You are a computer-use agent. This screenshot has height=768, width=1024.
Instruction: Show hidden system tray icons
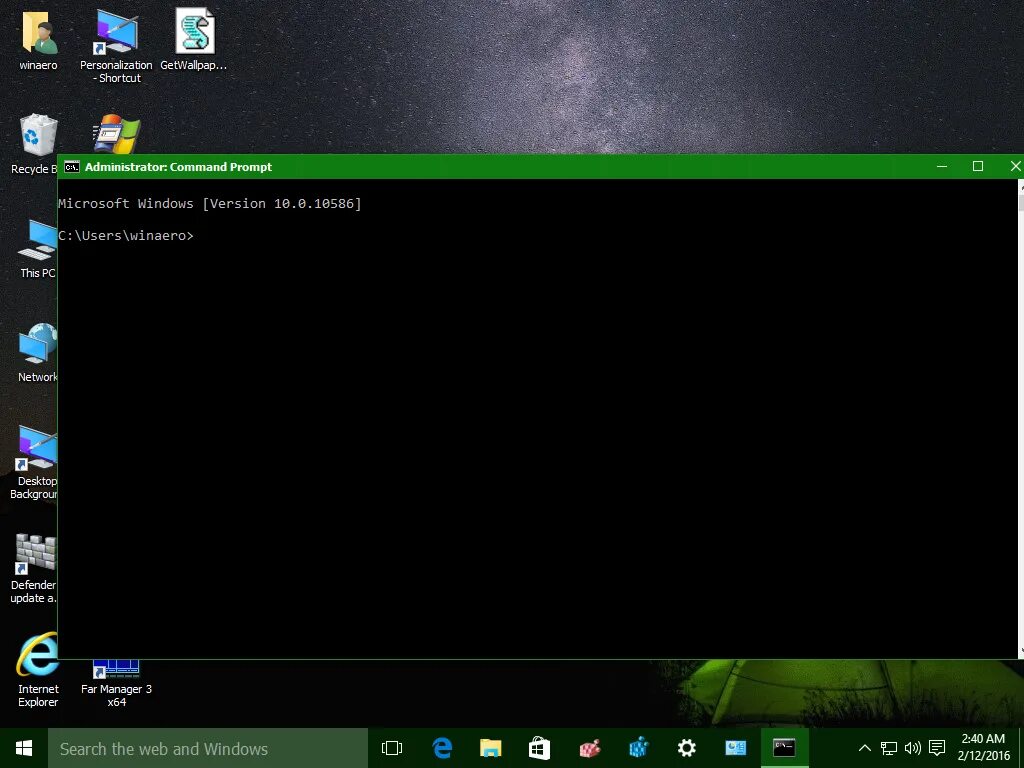click(x=865, y=748)
